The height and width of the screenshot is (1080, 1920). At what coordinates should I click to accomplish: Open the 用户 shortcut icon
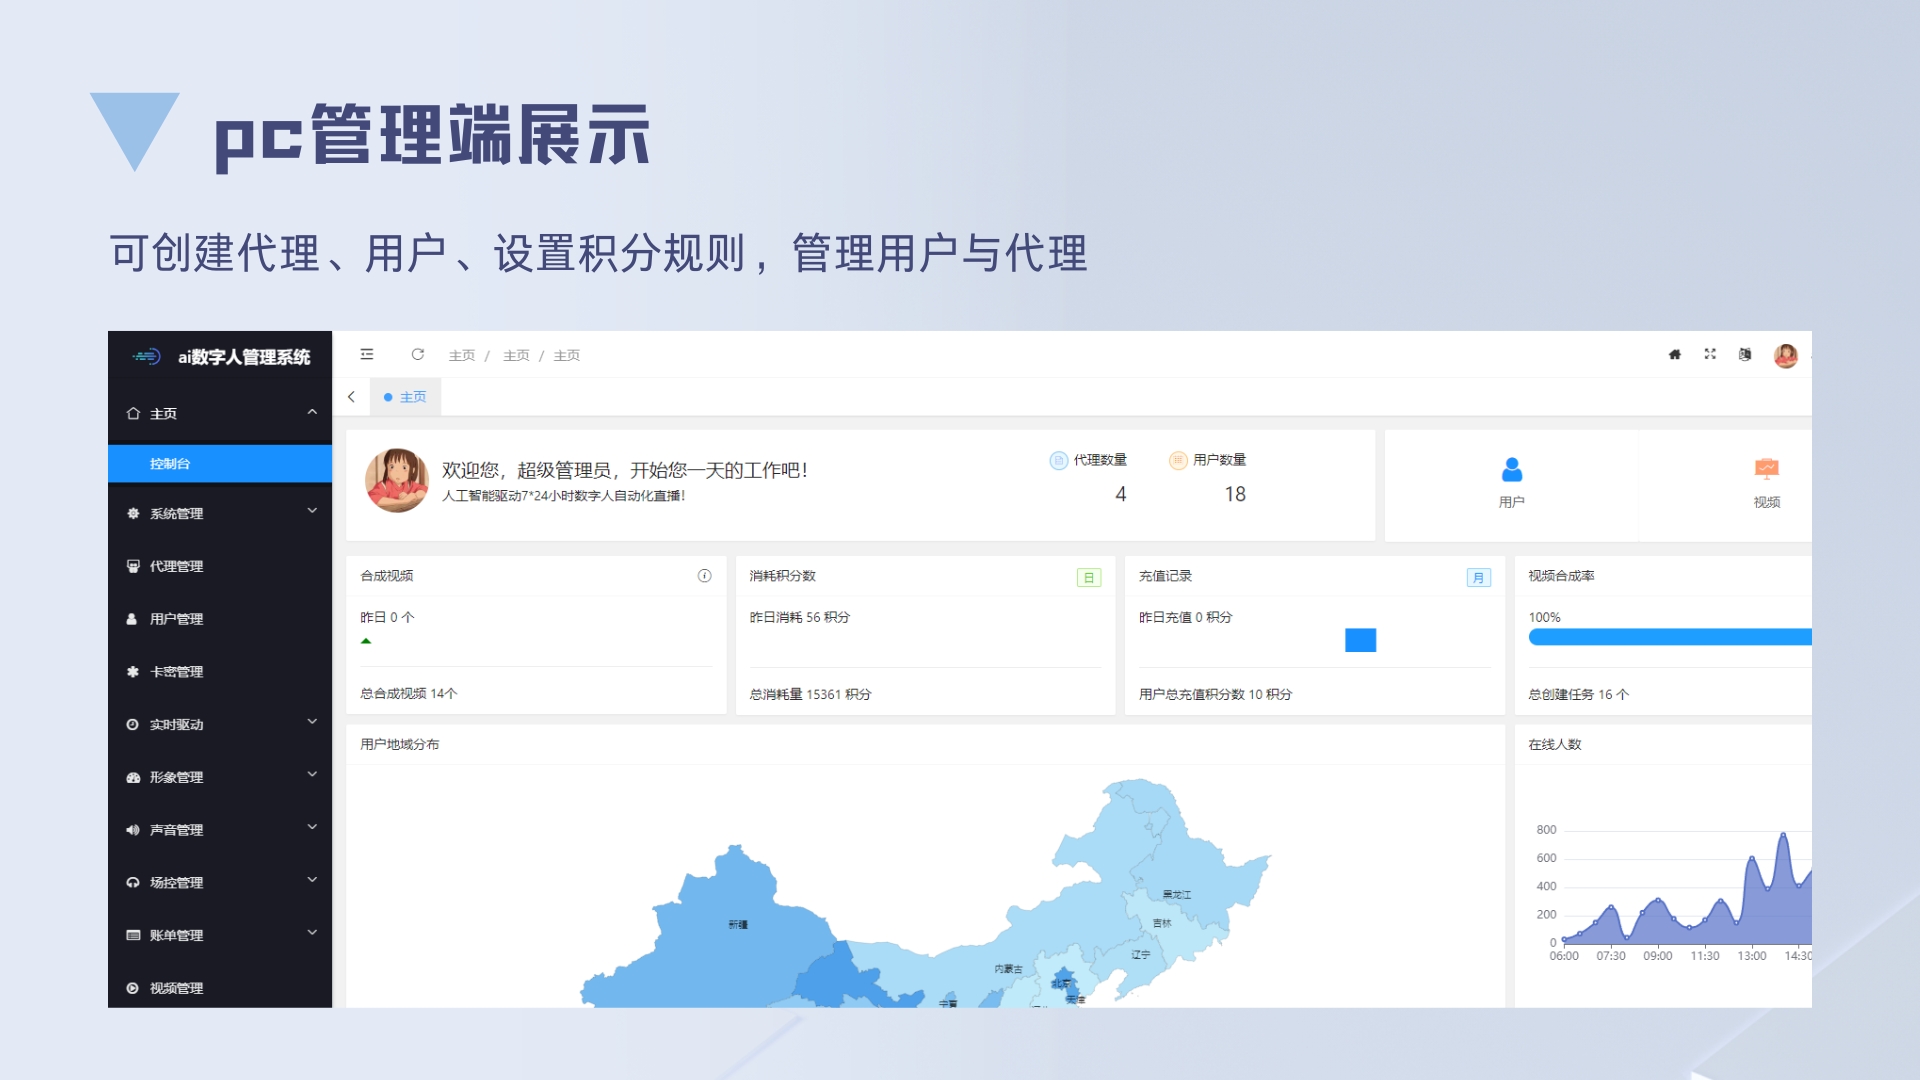click(1511, 469)
